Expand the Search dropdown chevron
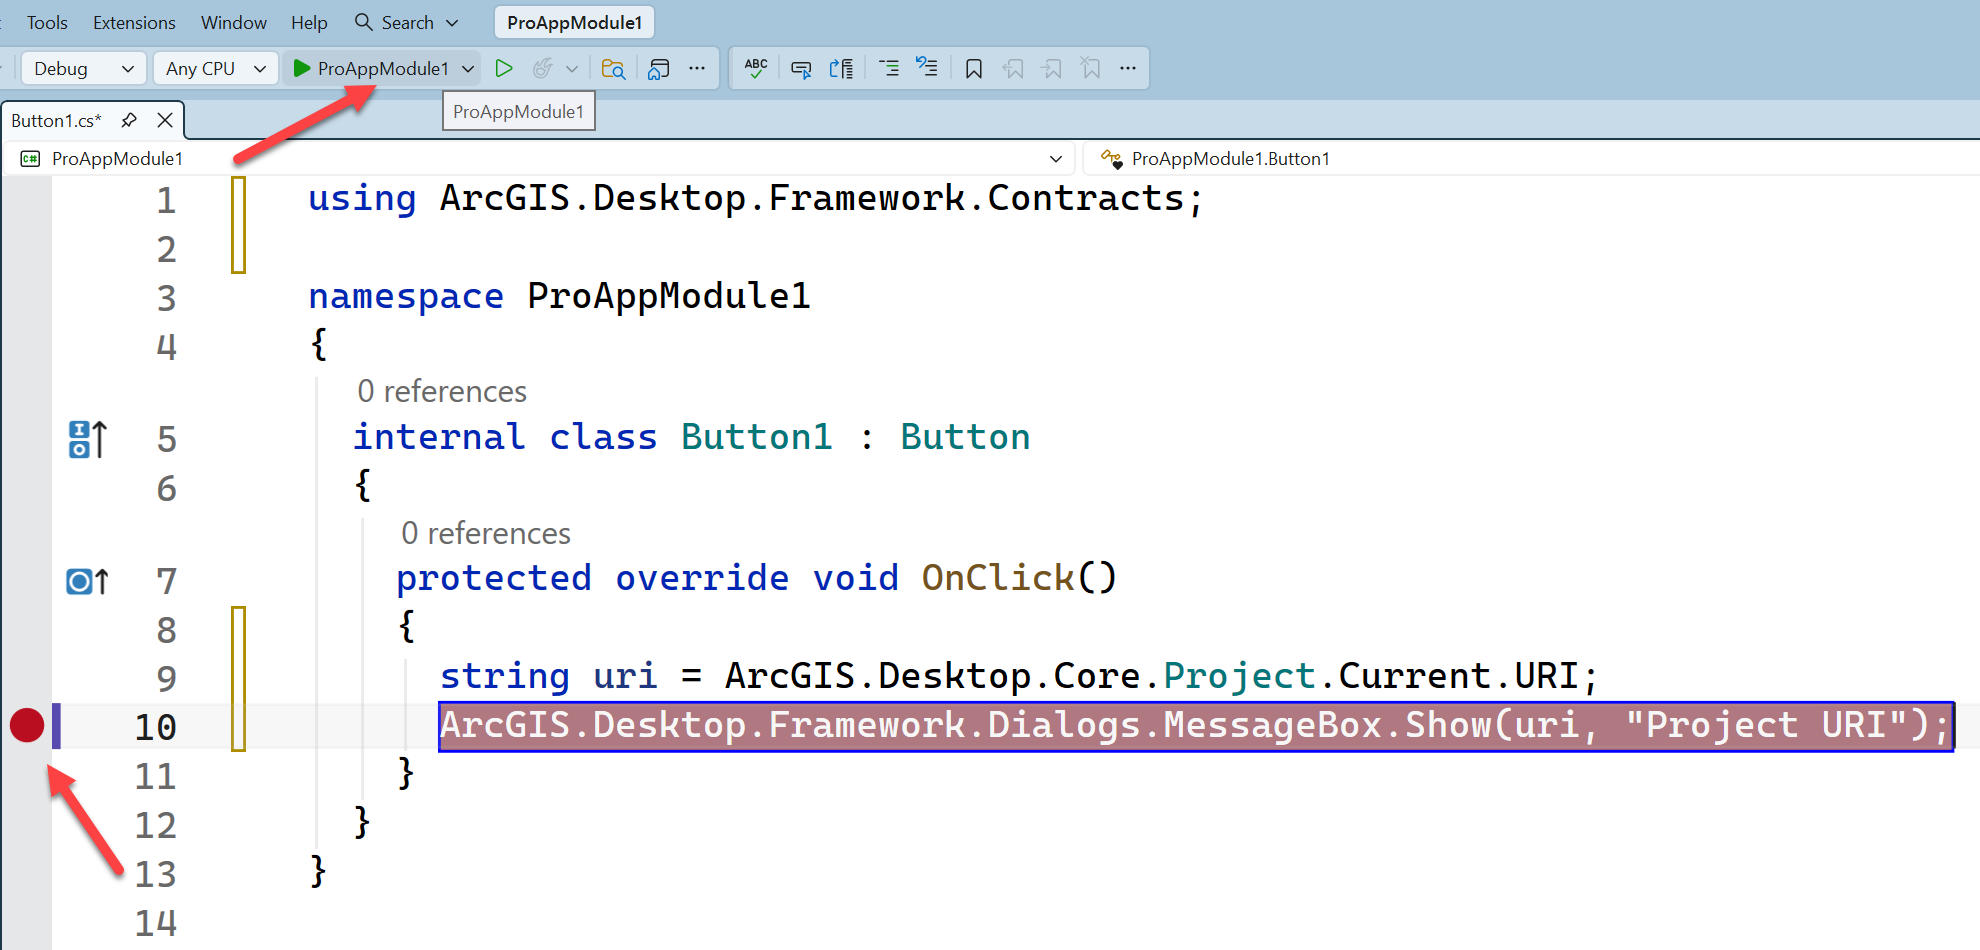 point(452,23)
